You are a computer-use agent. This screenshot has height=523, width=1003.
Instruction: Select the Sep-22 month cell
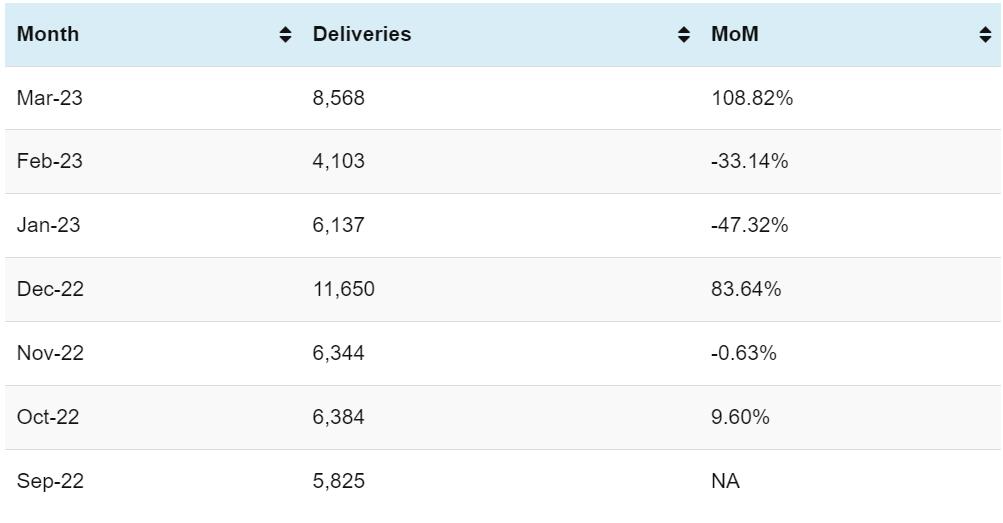(x=51, y=481)
